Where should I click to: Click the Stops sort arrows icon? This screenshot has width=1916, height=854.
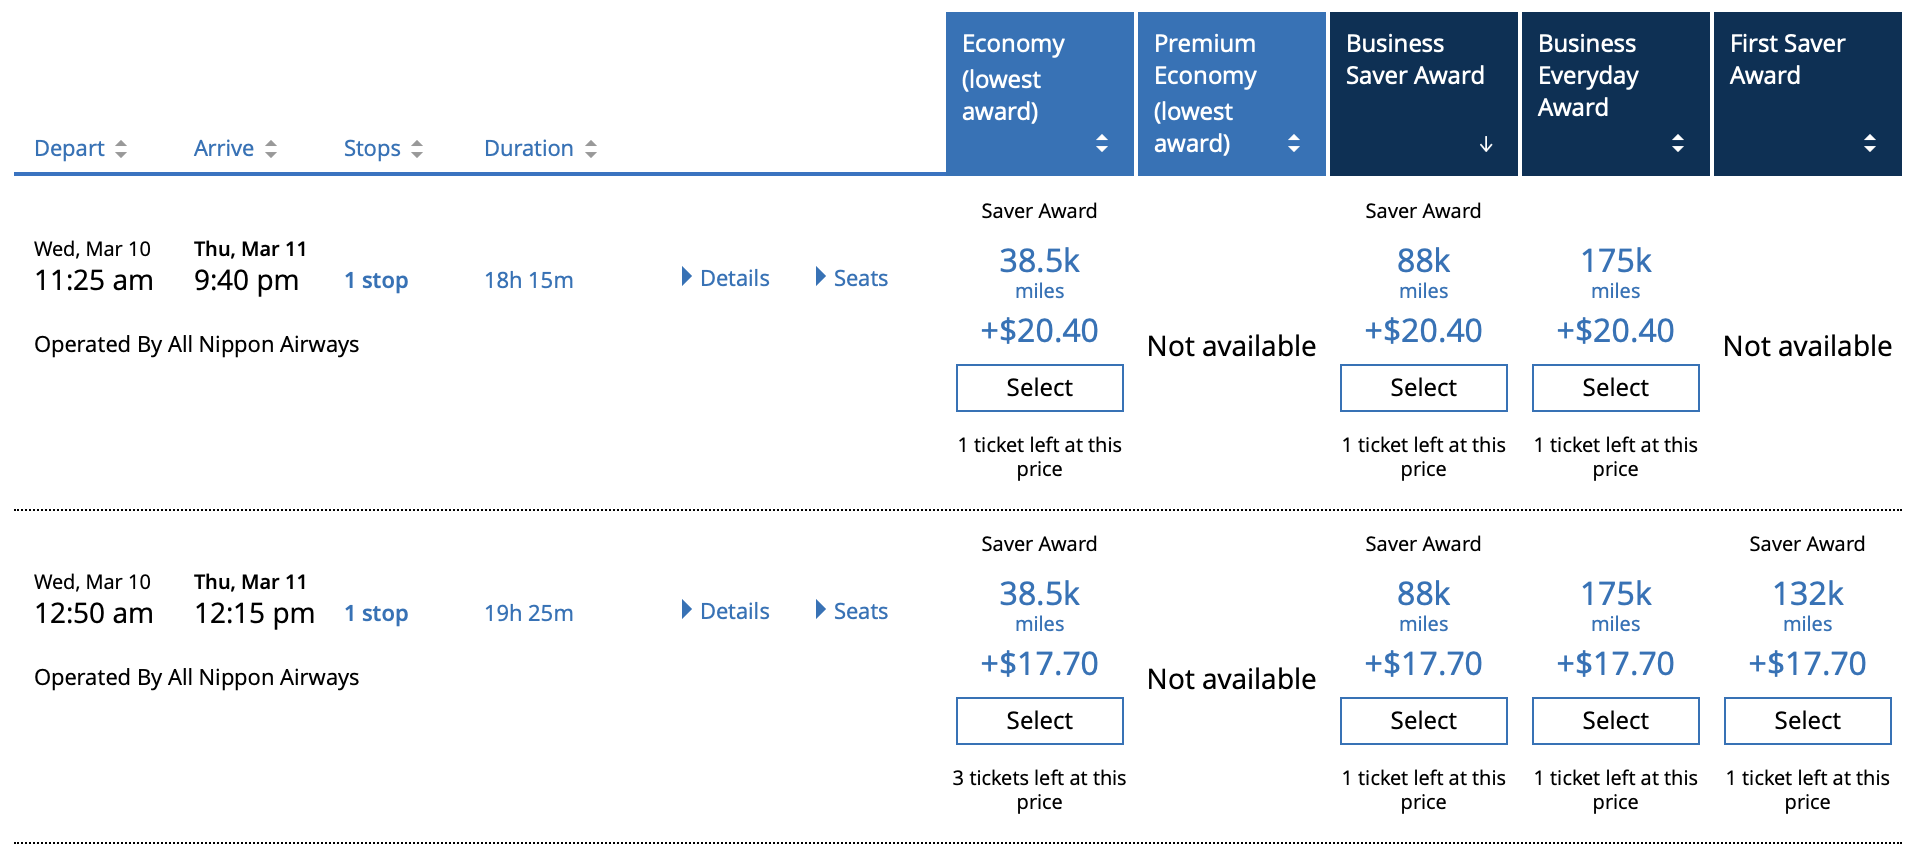point(417,149)
